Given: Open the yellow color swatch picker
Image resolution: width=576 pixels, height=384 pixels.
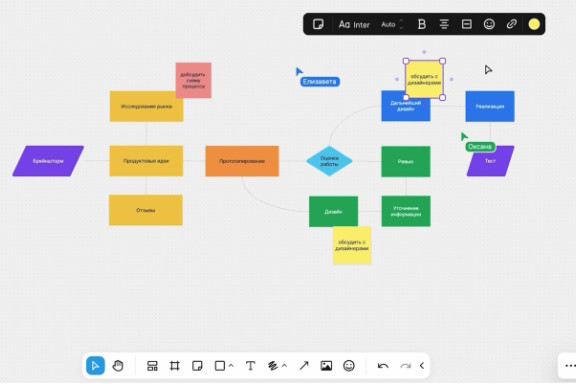Looking at the screenshot, I should pos(534,24).
